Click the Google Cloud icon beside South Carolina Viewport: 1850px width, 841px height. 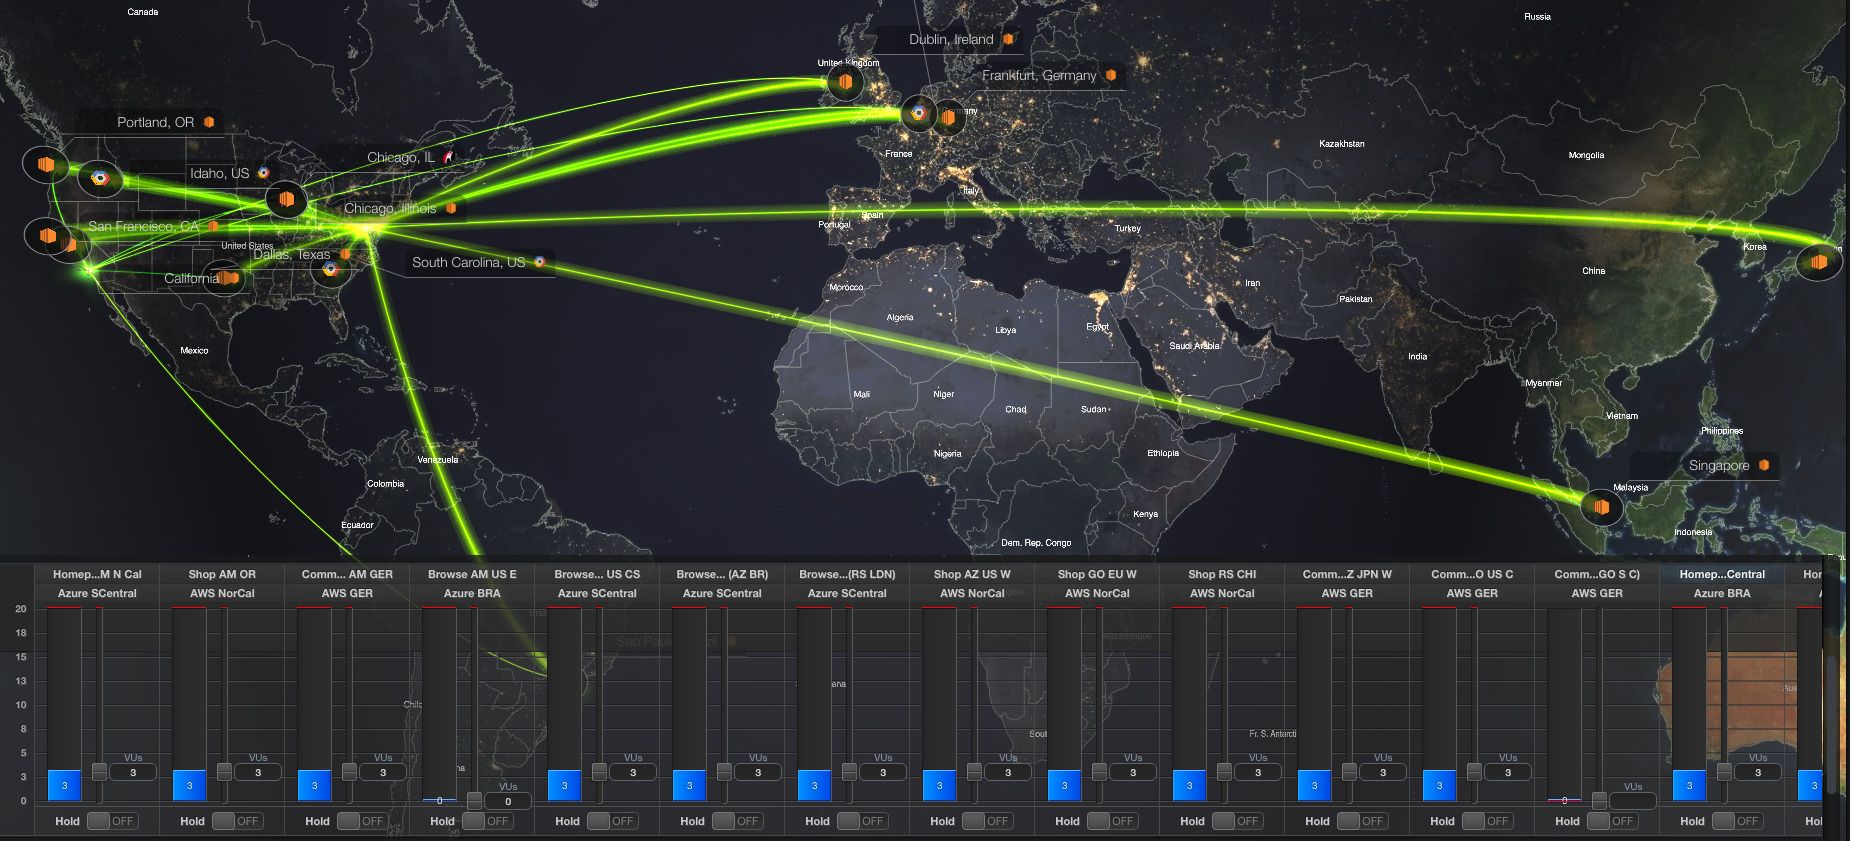coord(539,262)
